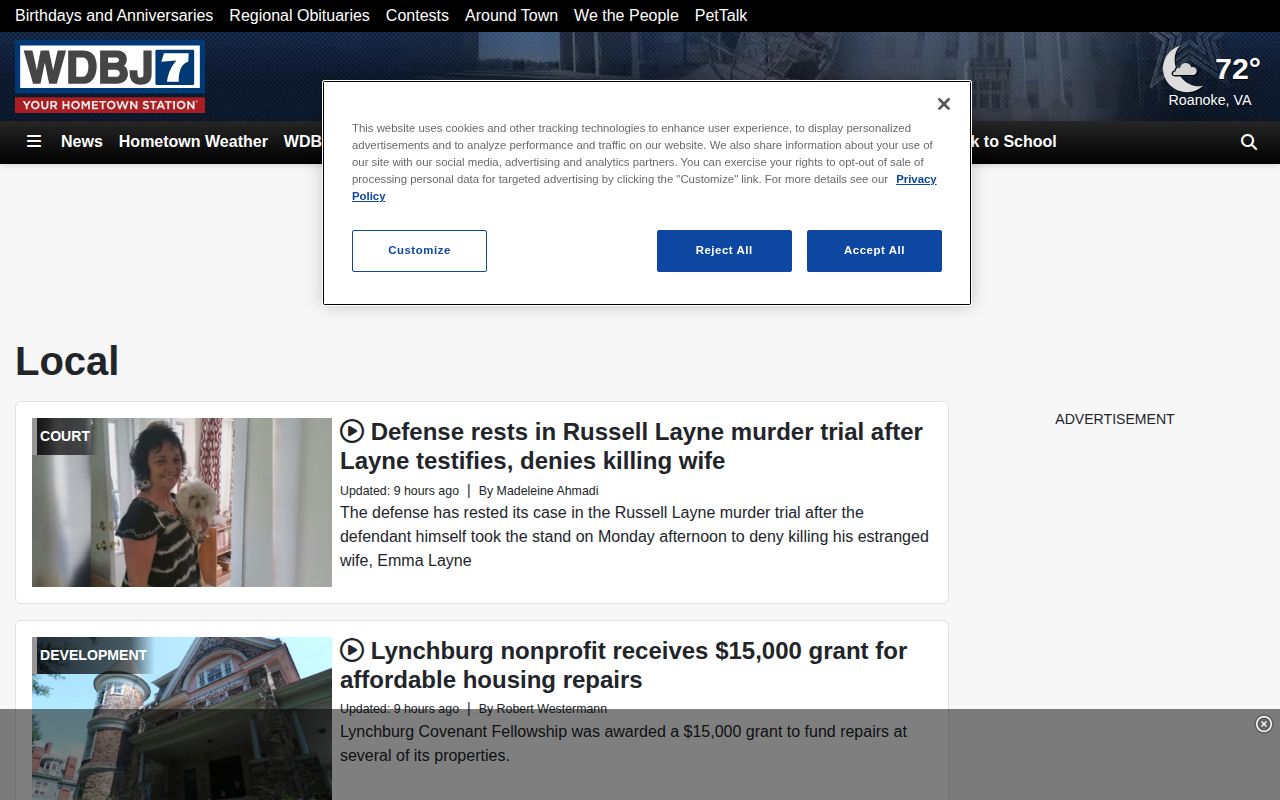
Task: Click the Russell Layne story summary text
Action: pos(634,536)
